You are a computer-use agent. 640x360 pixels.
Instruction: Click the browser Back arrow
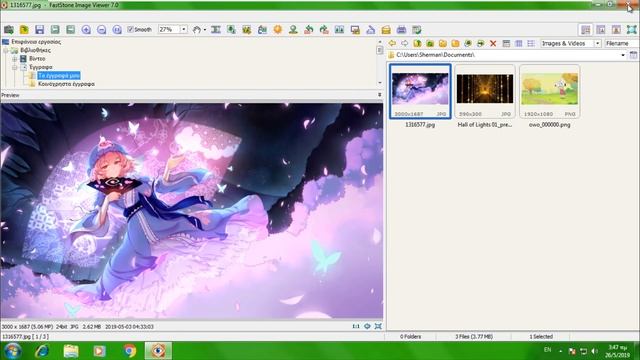392,43
